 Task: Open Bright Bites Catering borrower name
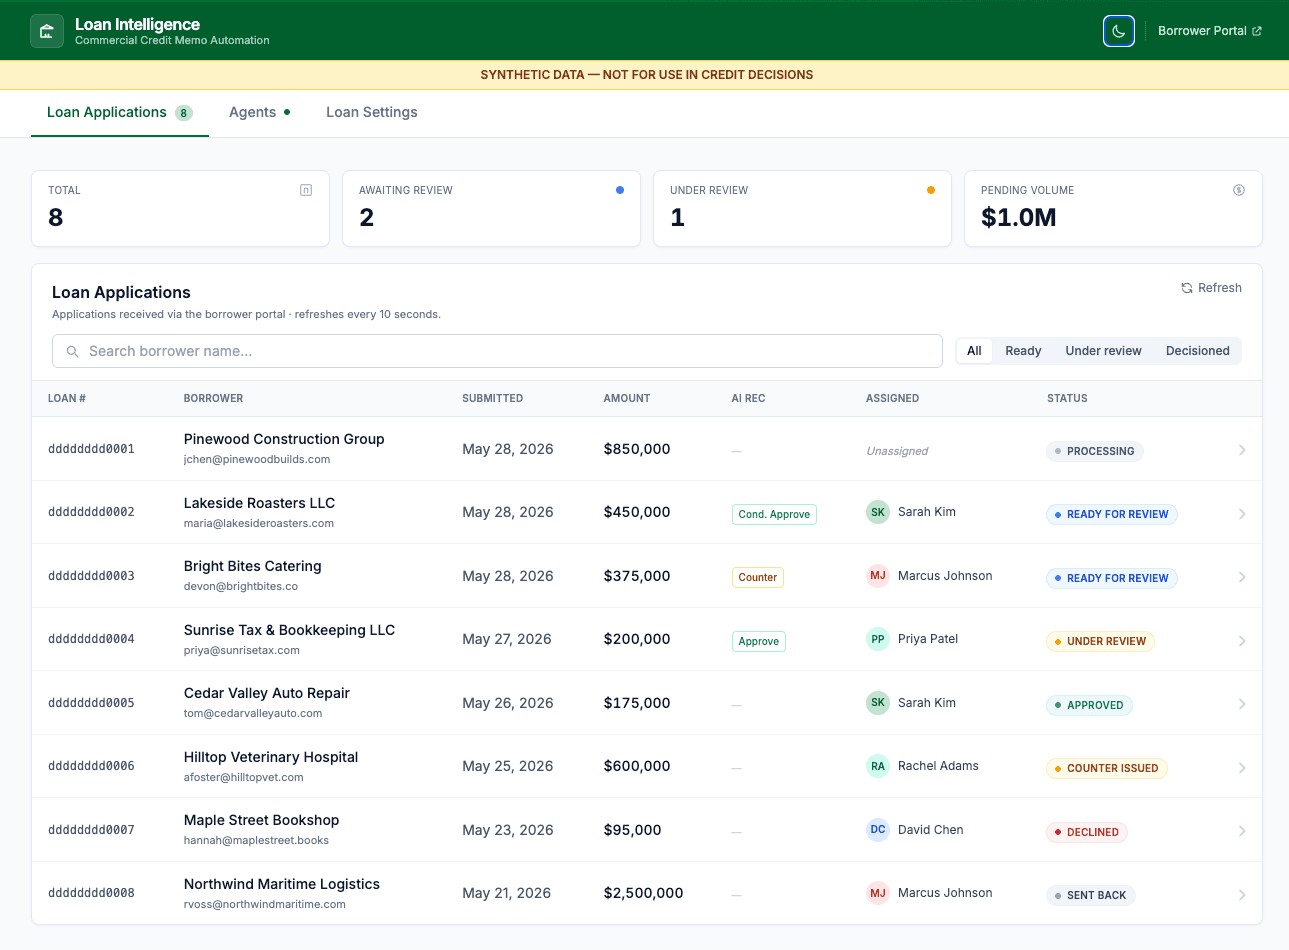253,566
